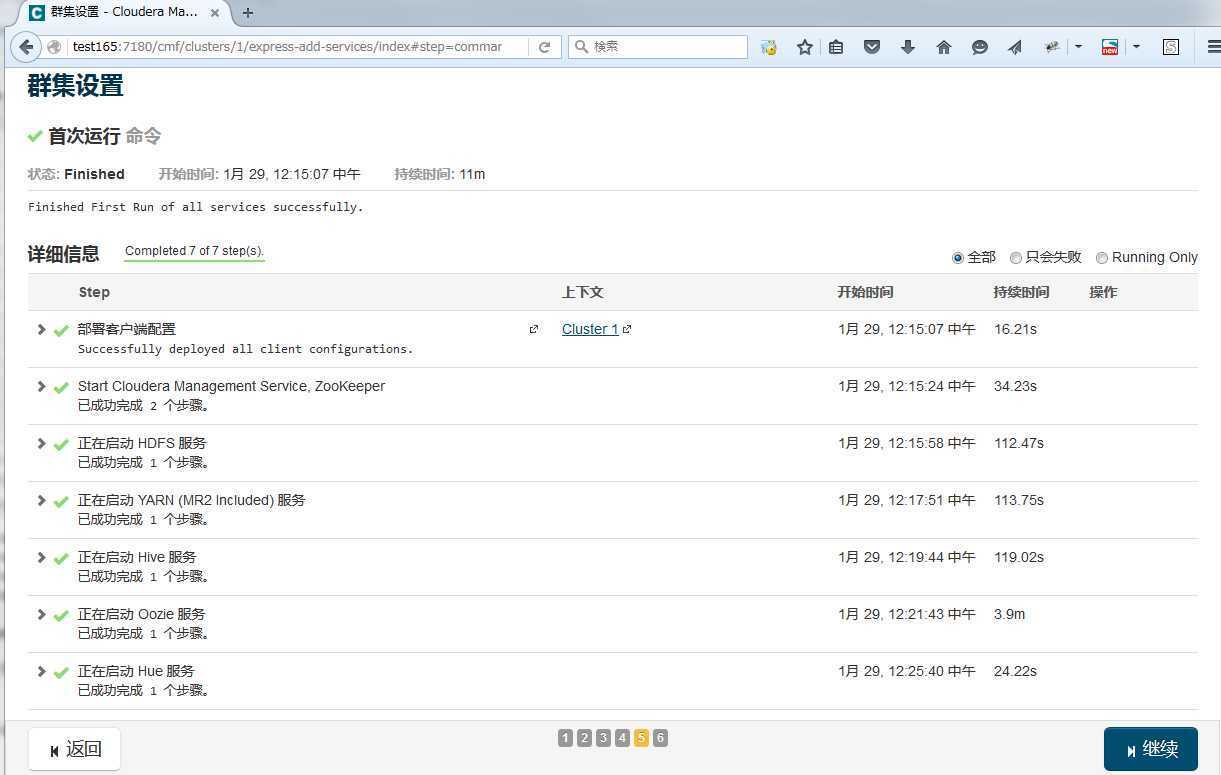Image resolution: width=1221 pixels, height=775 pixels.
Task: Open the bookmarks list icon
Action: (x=836, y=47)
